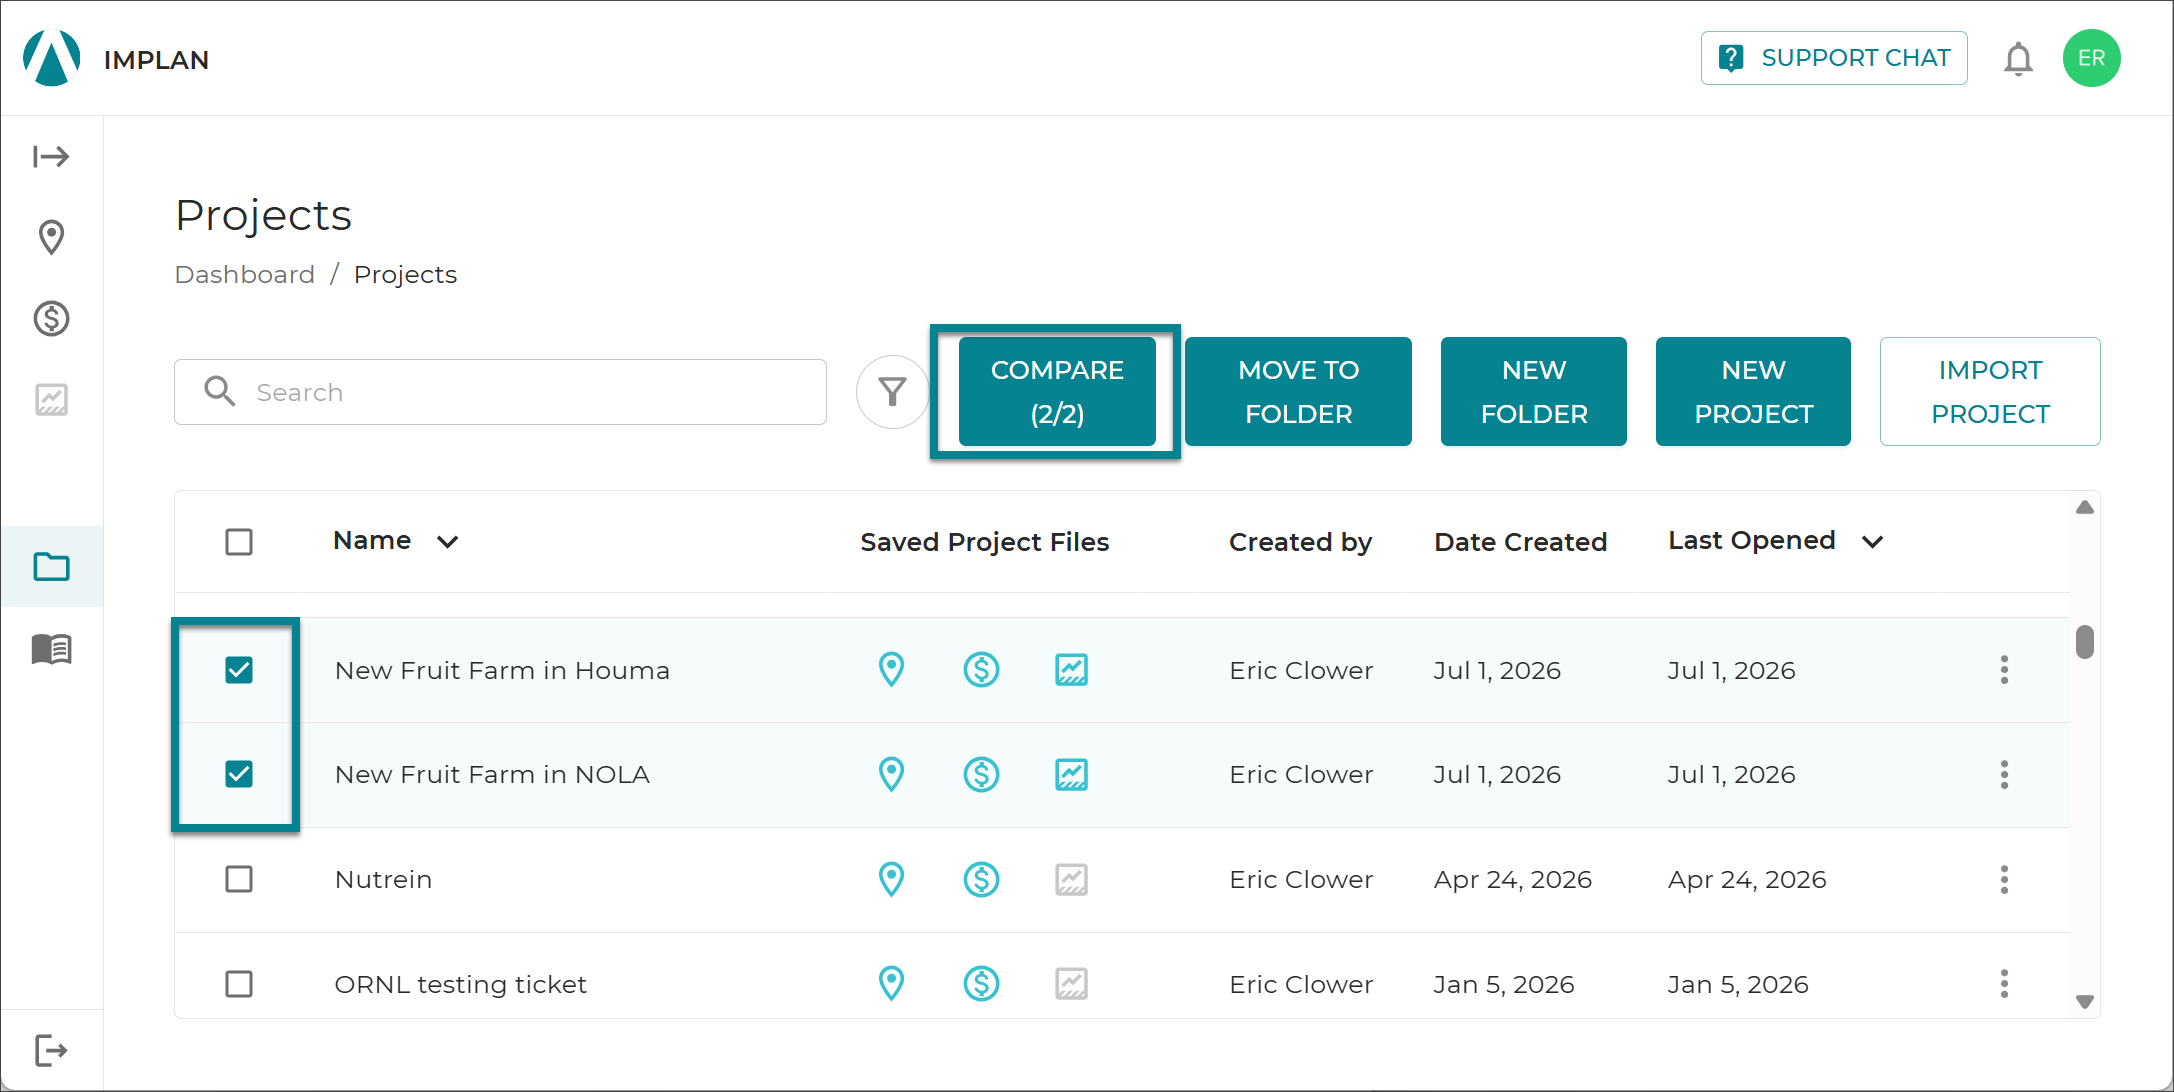Screen dimensions: 2174x1092
Task: Check the Nutrein project checkbox
Action: pos(239,879)
